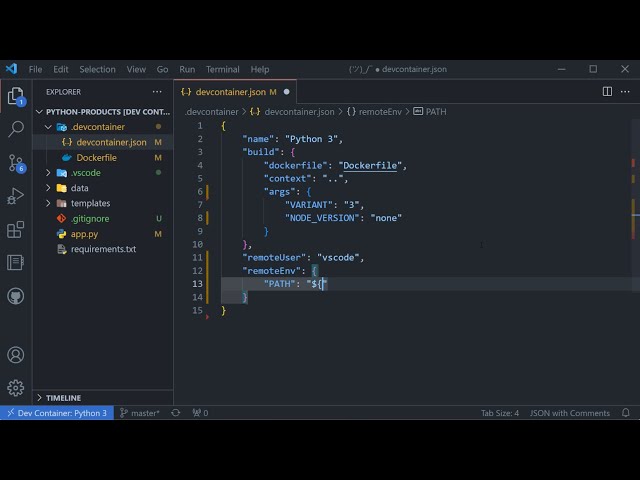Screen dimensions: 640x480
Task: Click the "name" key on line 2
Action: coord(258,139)
